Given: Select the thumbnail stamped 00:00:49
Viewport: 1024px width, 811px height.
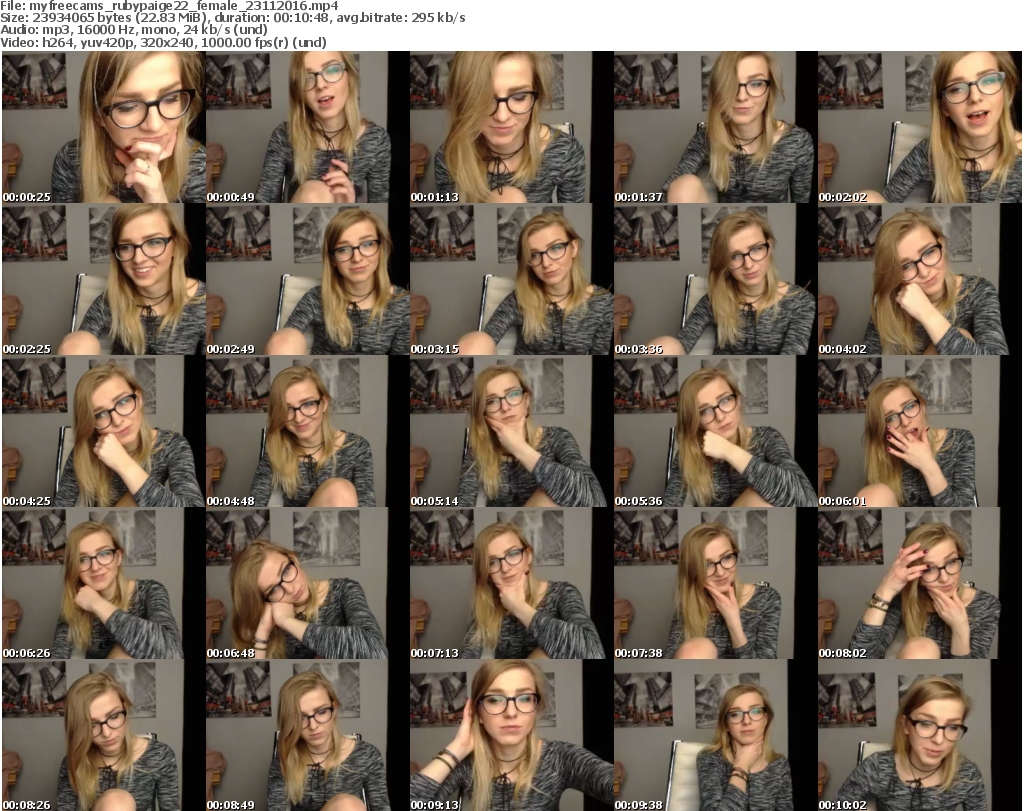Looking at the screenshot, I should coord(308,127).
